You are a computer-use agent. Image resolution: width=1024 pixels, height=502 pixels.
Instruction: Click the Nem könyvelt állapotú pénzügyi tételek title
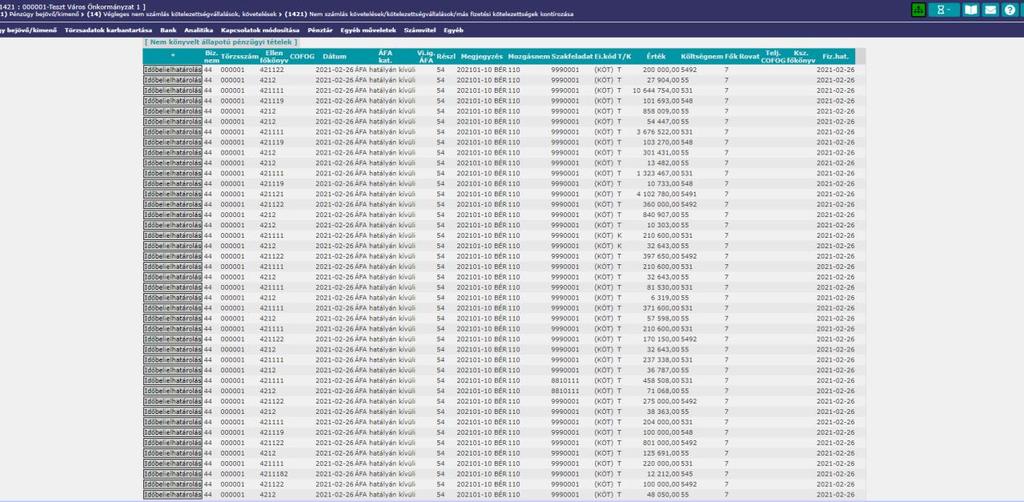click(221, 42)
